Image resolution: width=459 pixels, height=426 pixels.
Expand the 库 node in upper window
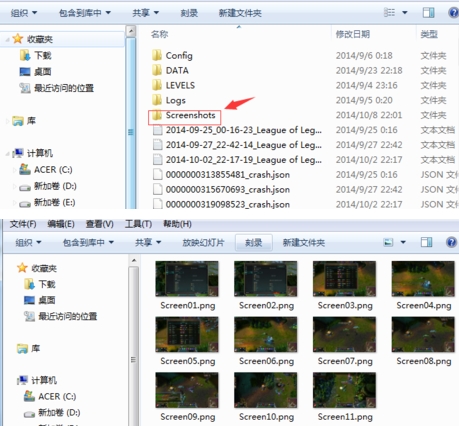pos(7,121)
